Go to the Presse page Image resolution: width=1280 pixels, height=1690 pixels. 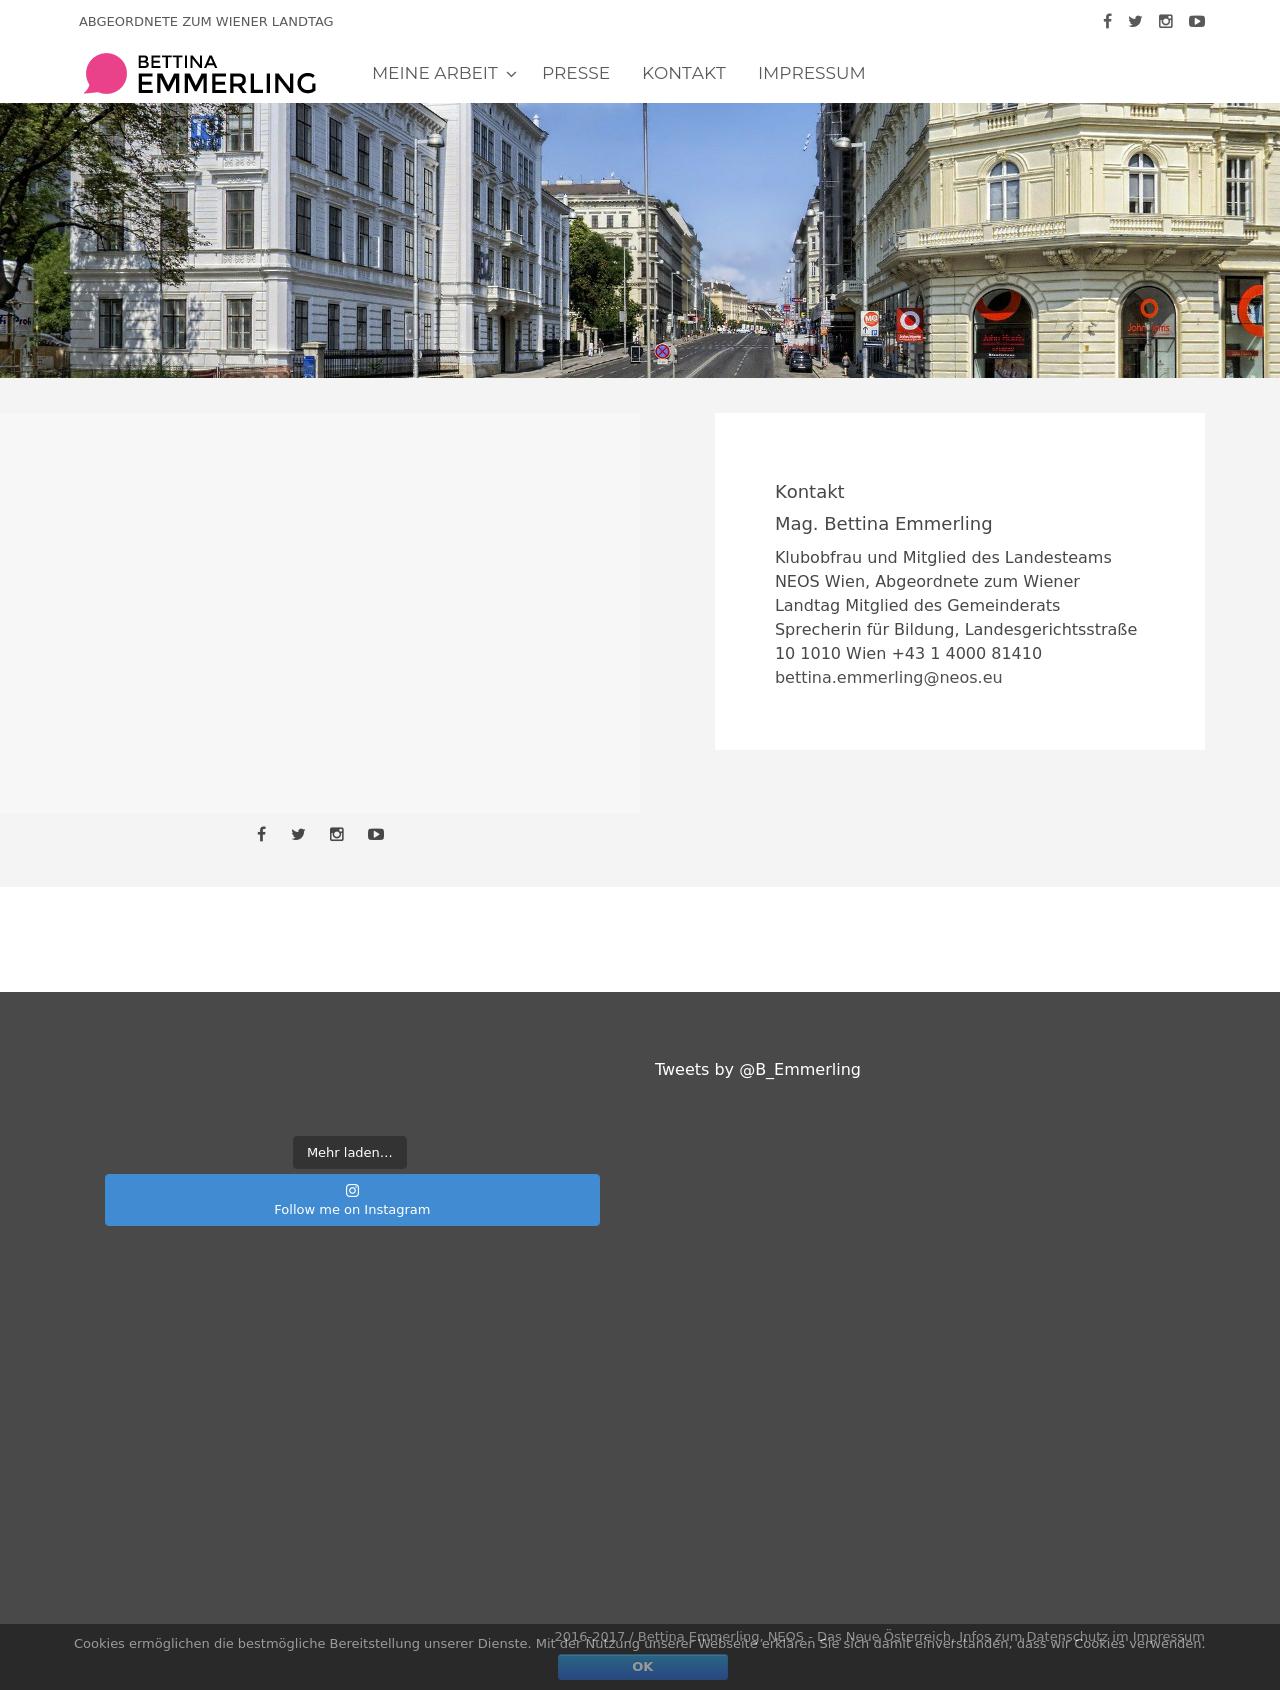click(576, 73)
